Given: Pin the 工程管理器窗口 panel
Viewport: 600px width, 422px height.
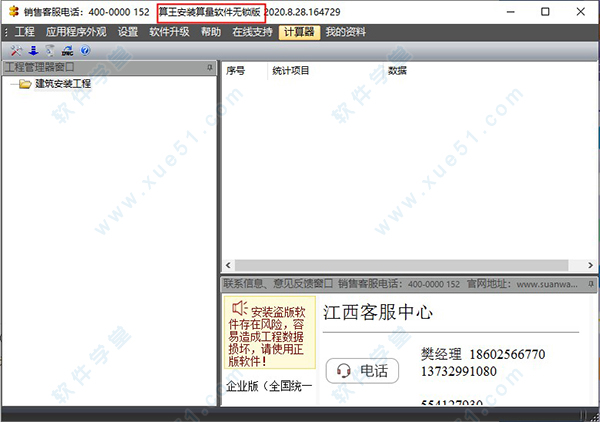Looking at the screenshot, I should pyautogui.click(x=210, y=68).
